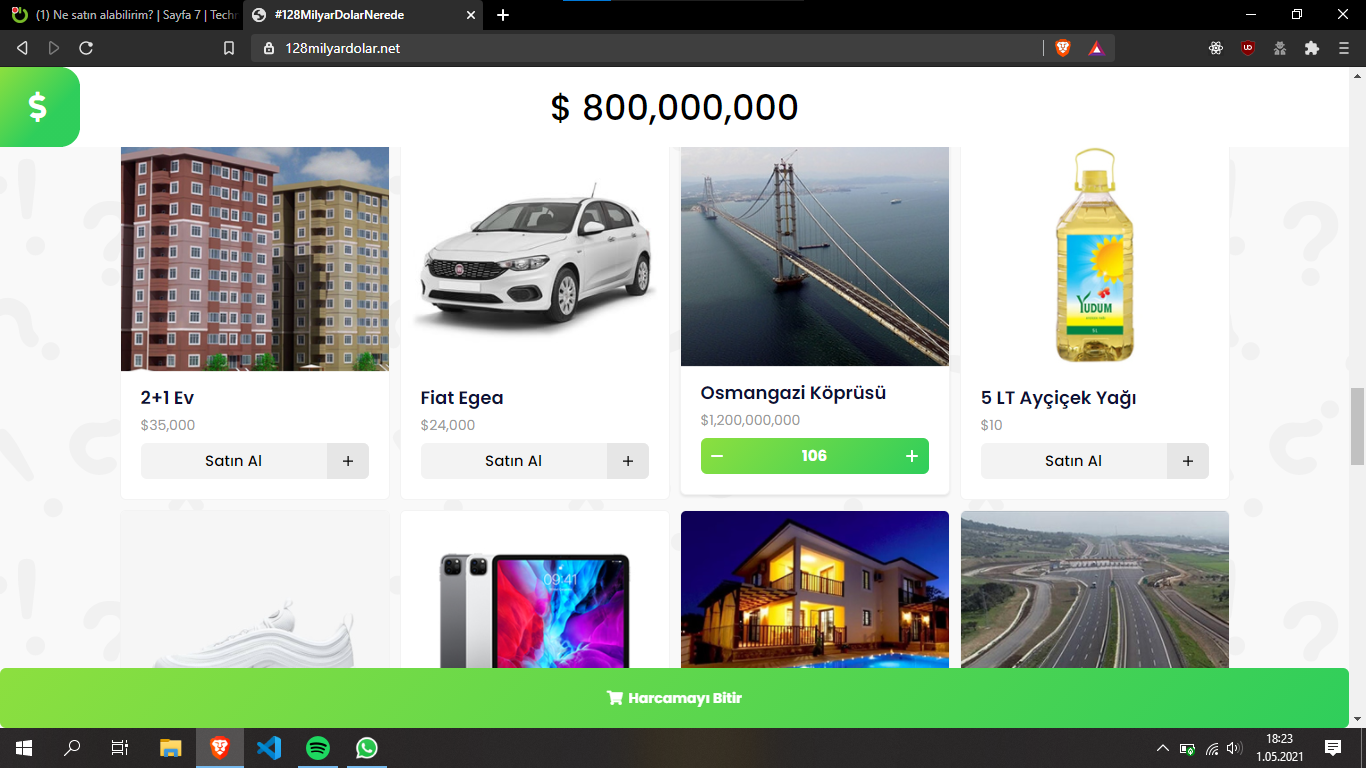This screenshot has width=1366, height=768.
Task: Click the '2+1 Ev' product title
Action: pos(168,398)
